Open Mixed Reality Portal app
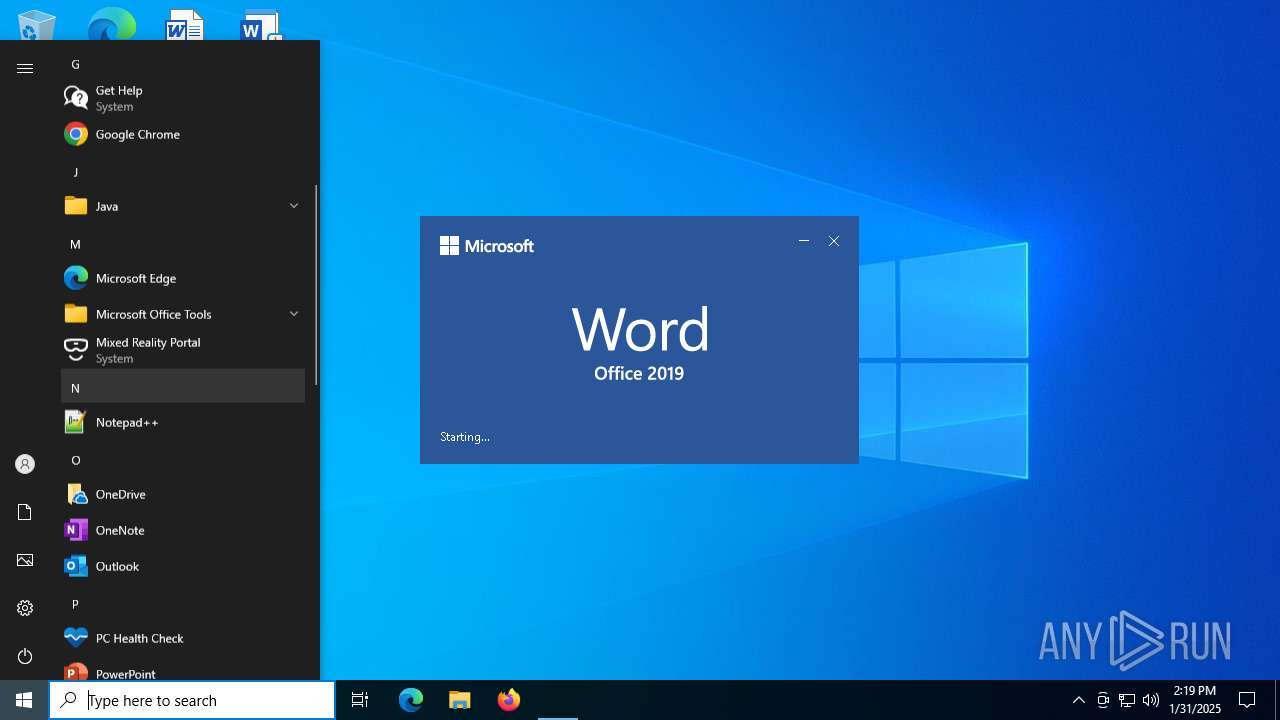 (183, 350)
